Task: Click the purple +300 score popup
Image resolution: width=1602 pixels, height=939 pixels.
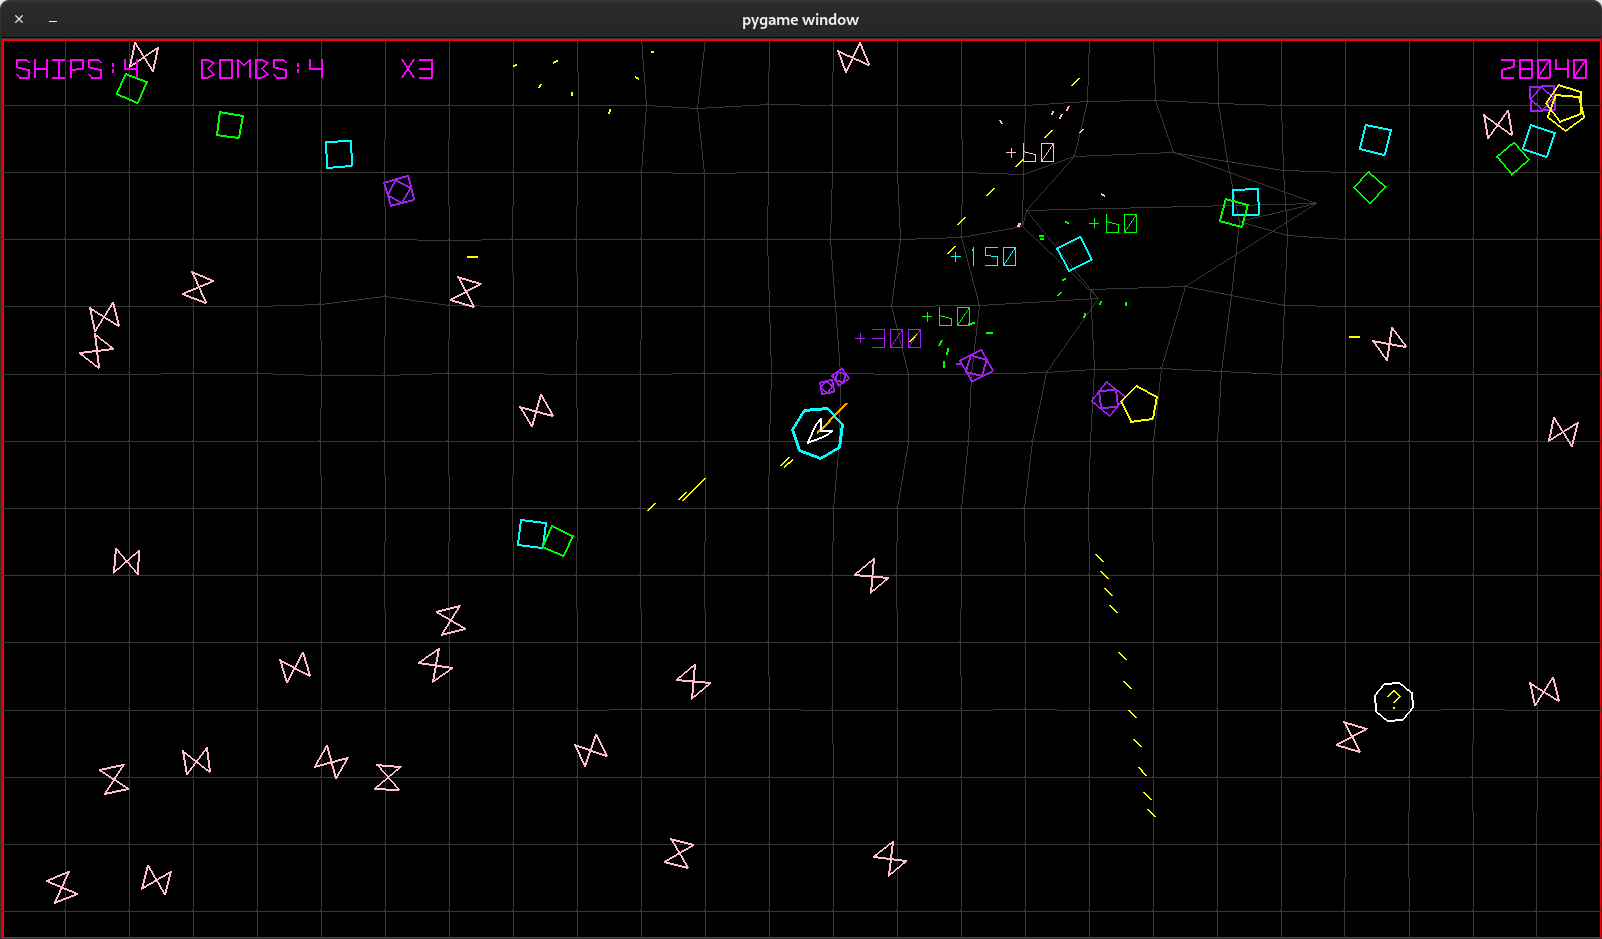Action: point(889,338)
